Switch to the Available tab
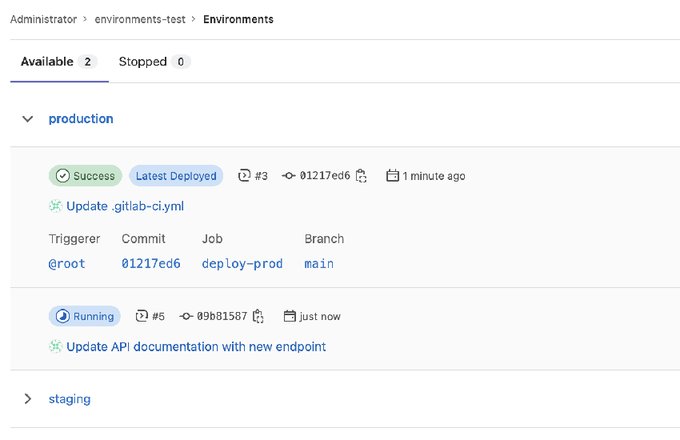680x440 pixels. (59, 62)
